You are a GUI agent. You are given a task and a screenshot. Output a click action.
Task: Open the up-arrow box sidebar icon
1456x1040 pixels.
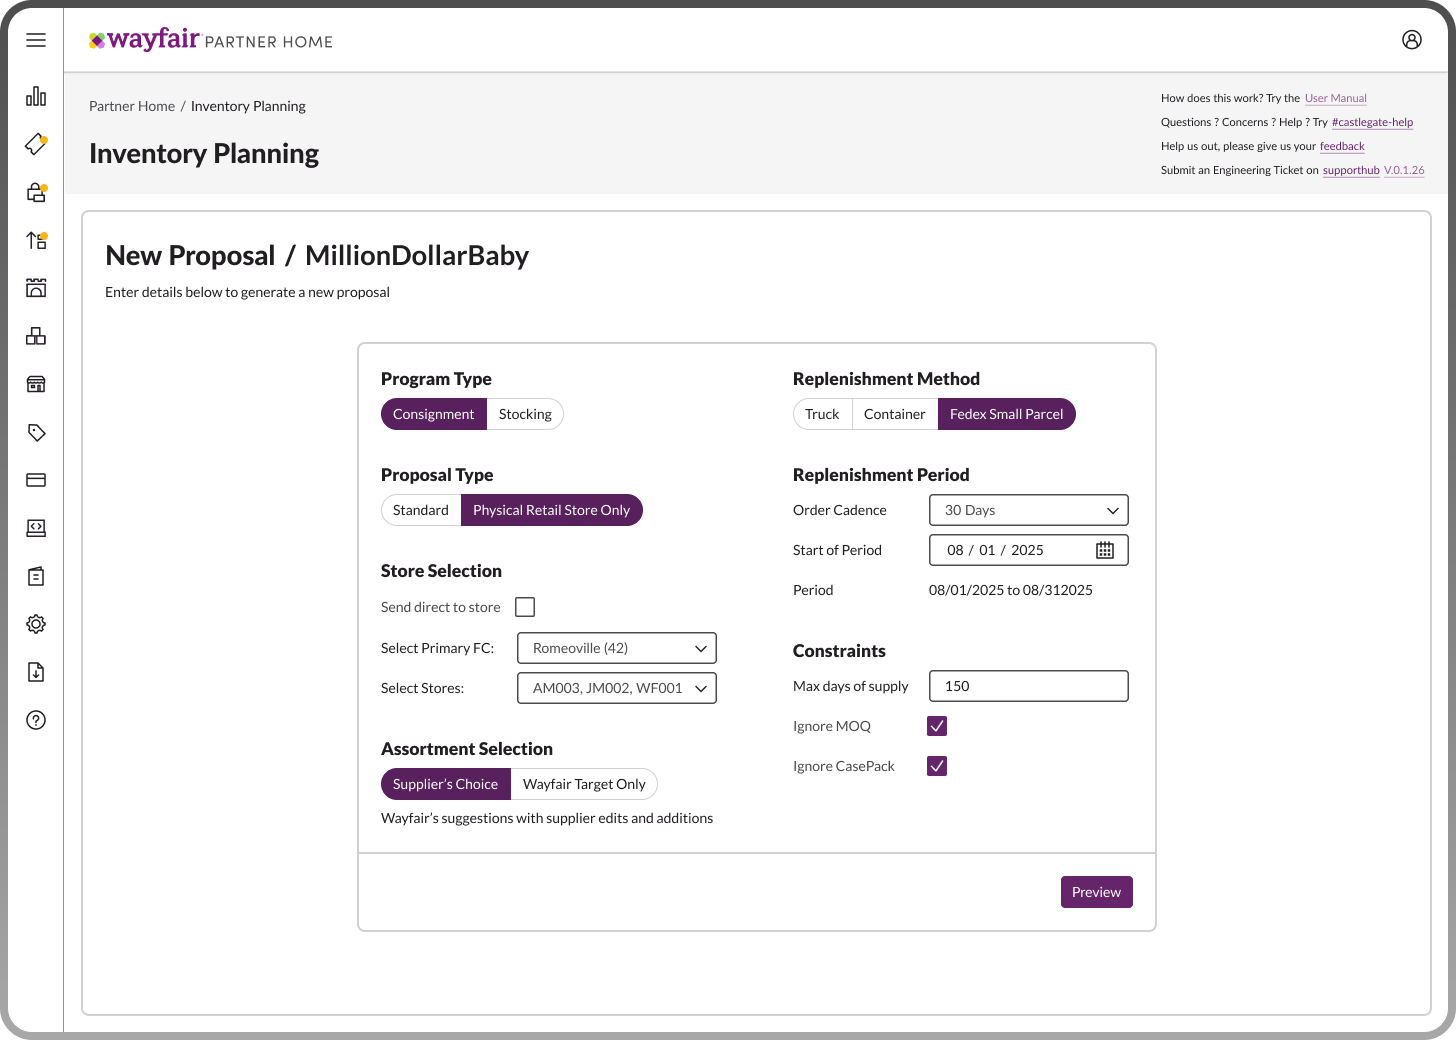(36, 240)
